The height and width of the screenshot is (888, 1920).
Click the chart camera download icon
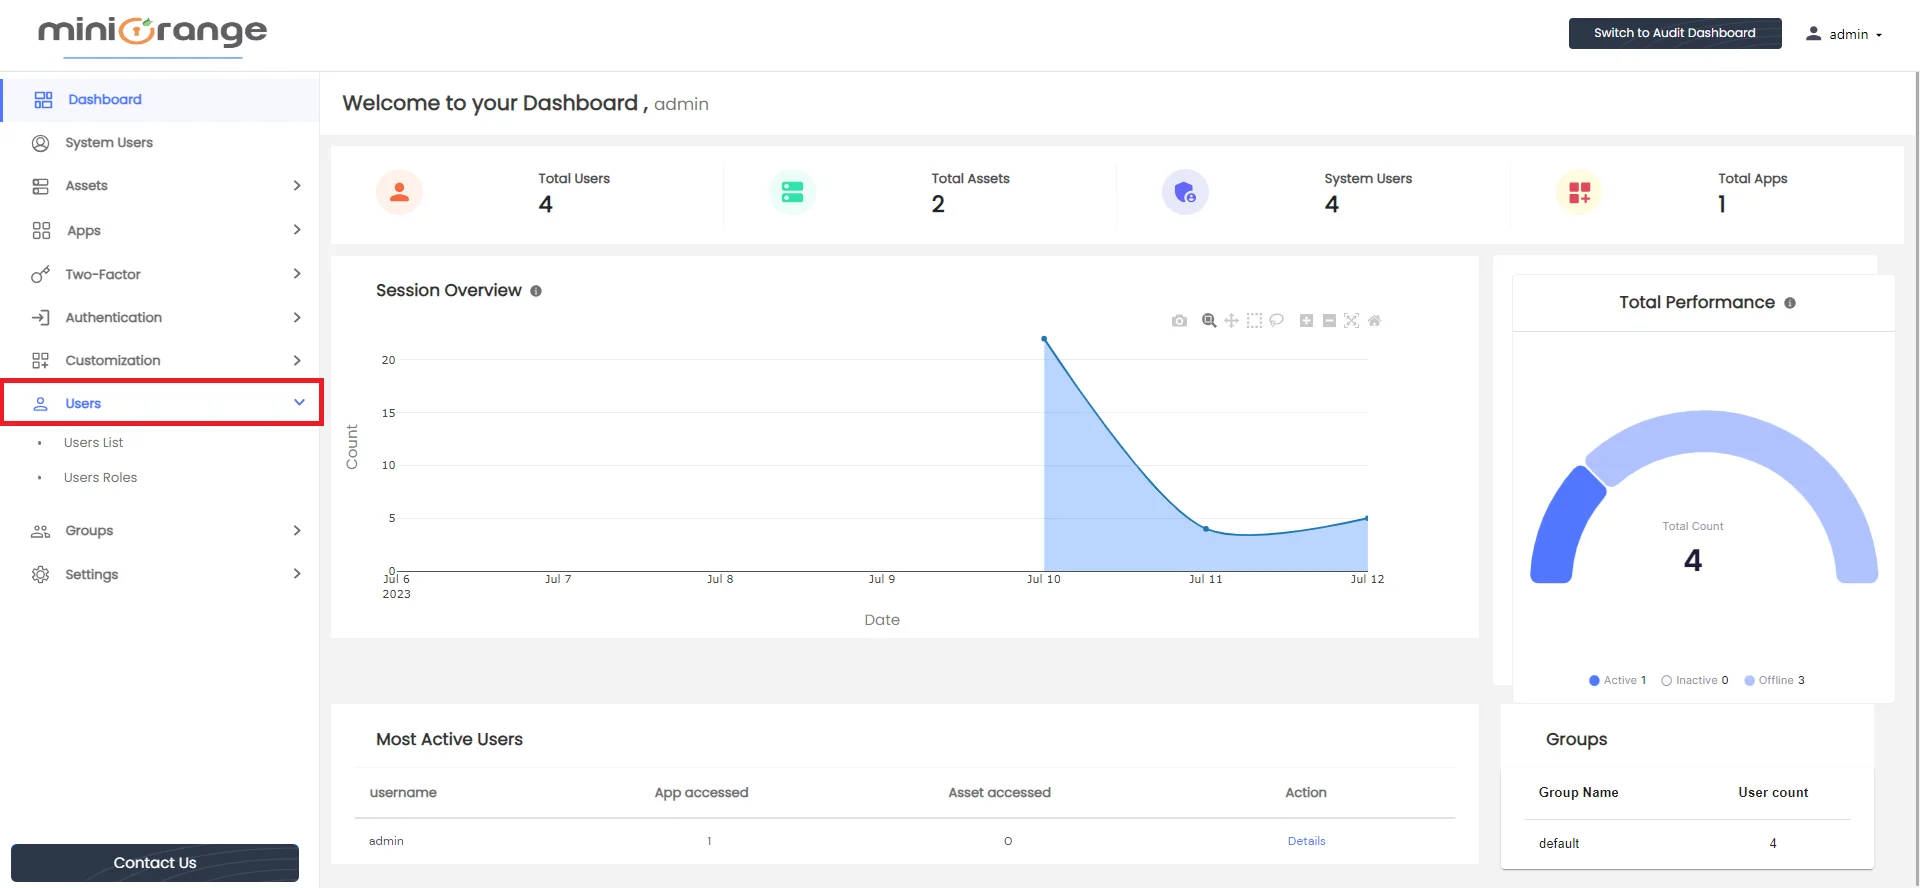coord(1179,321)
